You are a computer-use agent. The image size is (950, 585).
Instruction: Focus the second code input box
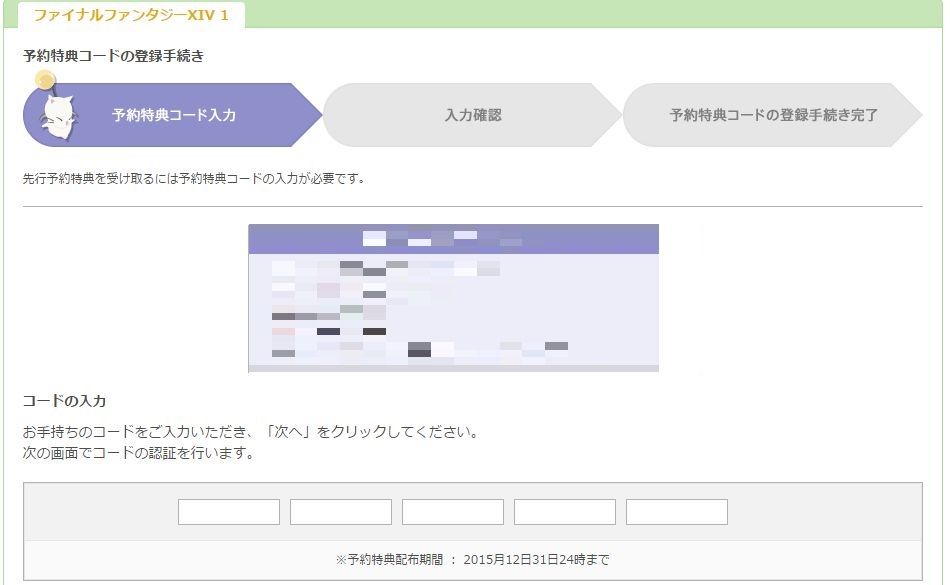click(x=341, y=512)
